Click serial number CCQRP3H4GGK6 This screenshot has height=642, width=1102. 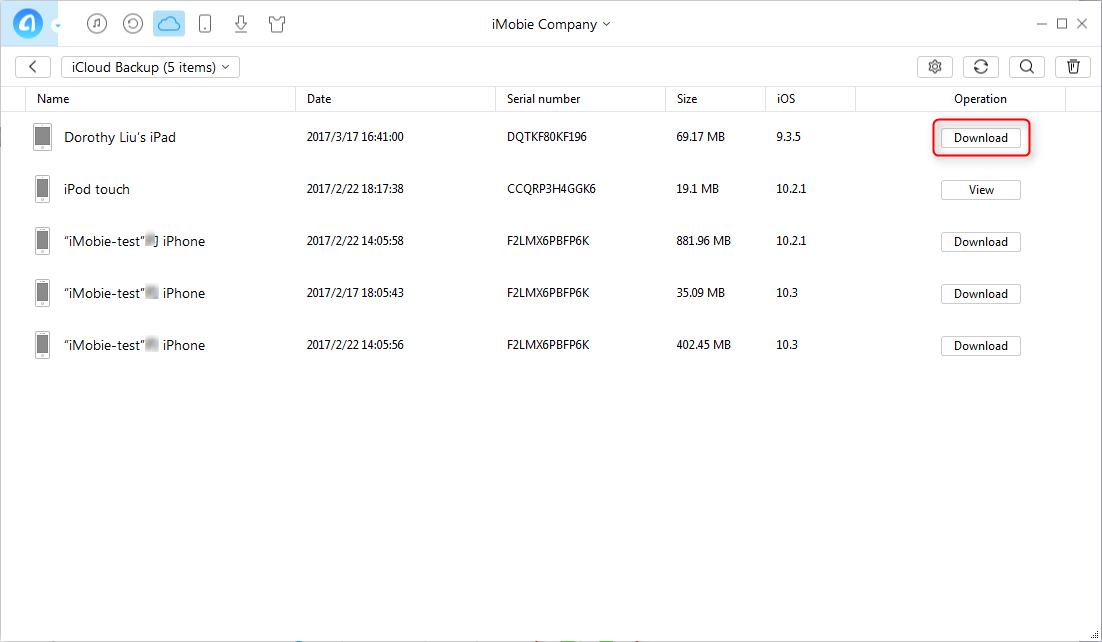(551, 189)
